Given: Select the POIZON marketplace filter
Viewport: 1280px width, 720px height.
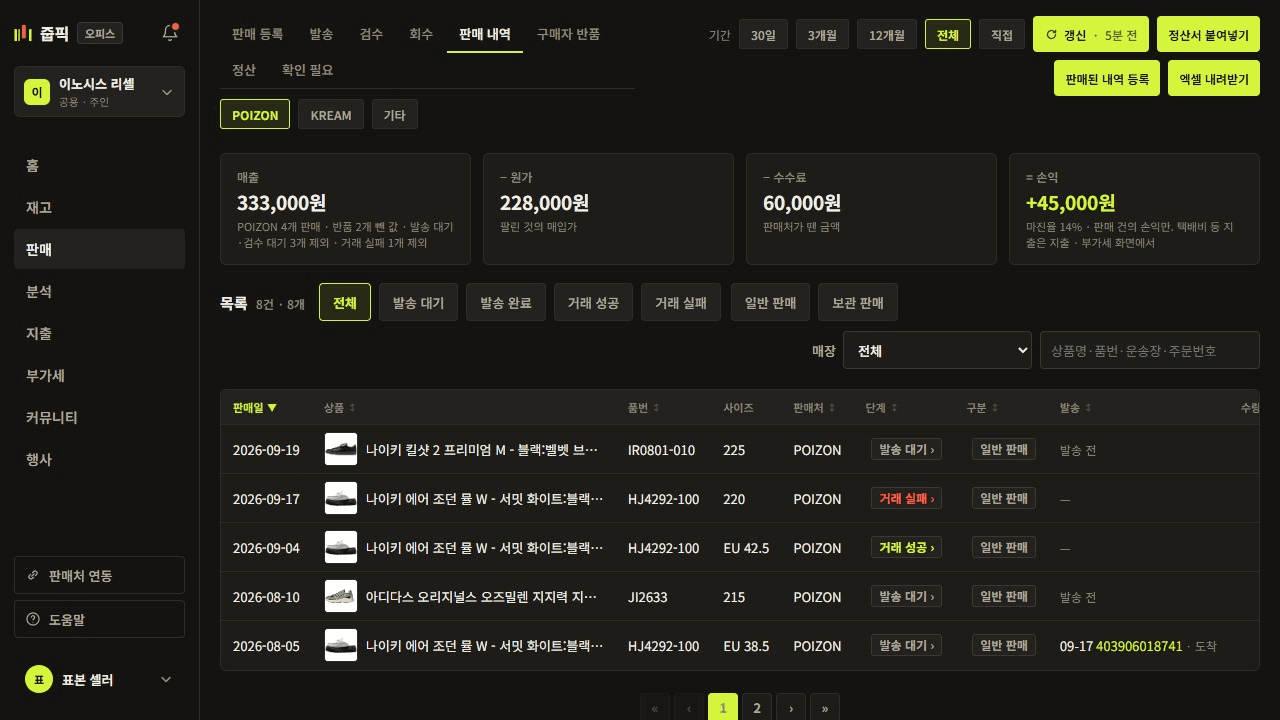Looking at the screenshot, I should (x=255, y=114).
